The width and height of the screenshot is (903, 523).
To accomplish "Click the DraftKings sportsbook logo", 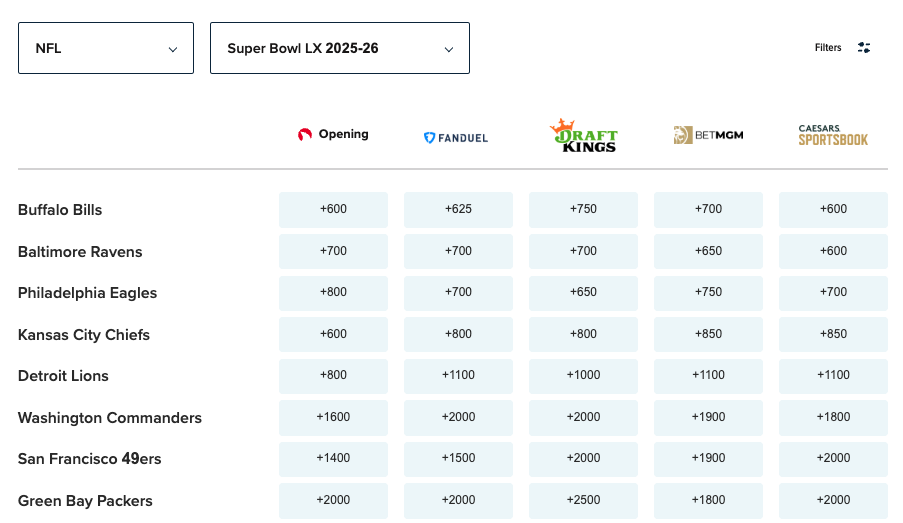I will point(583,136).
